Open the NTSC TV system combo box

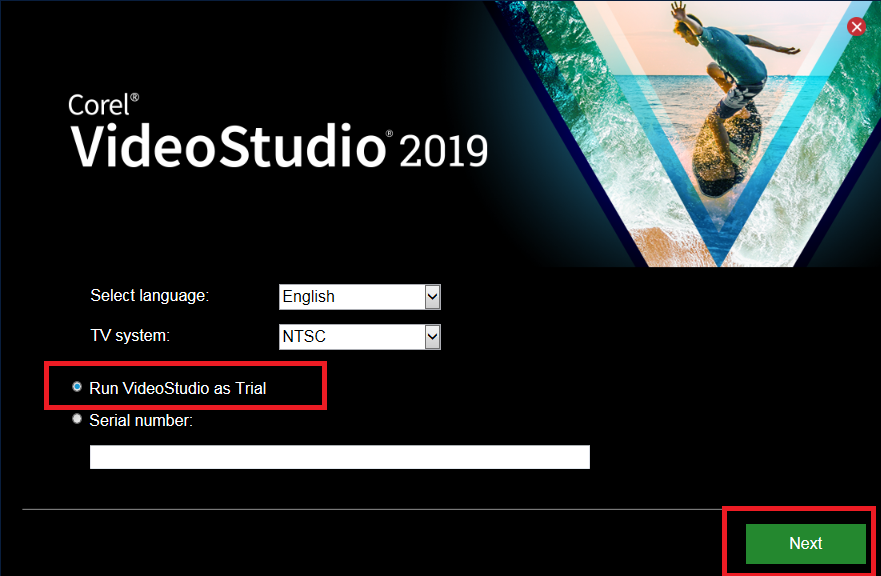[x=351, y=337]
